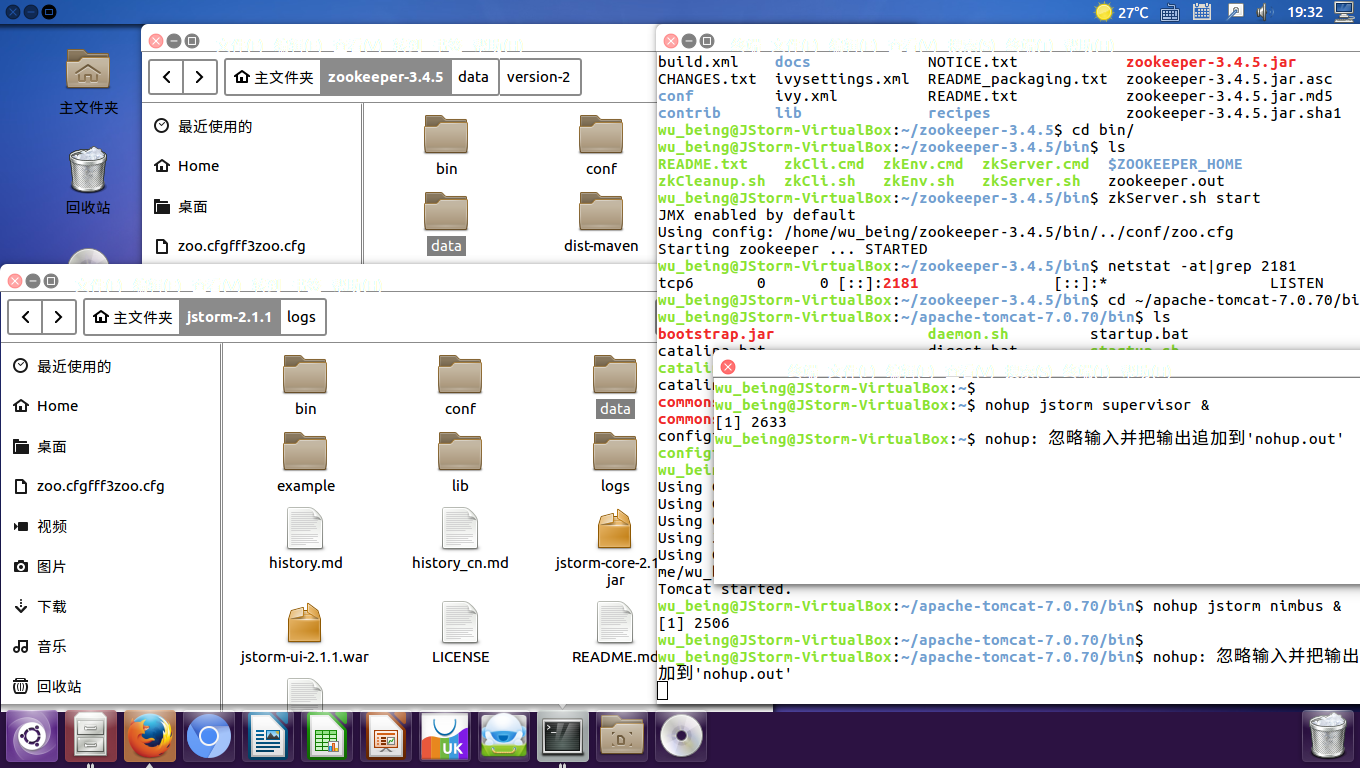
Task: Open 下载 in the jstorm sidebar
Action: [110, 606]
